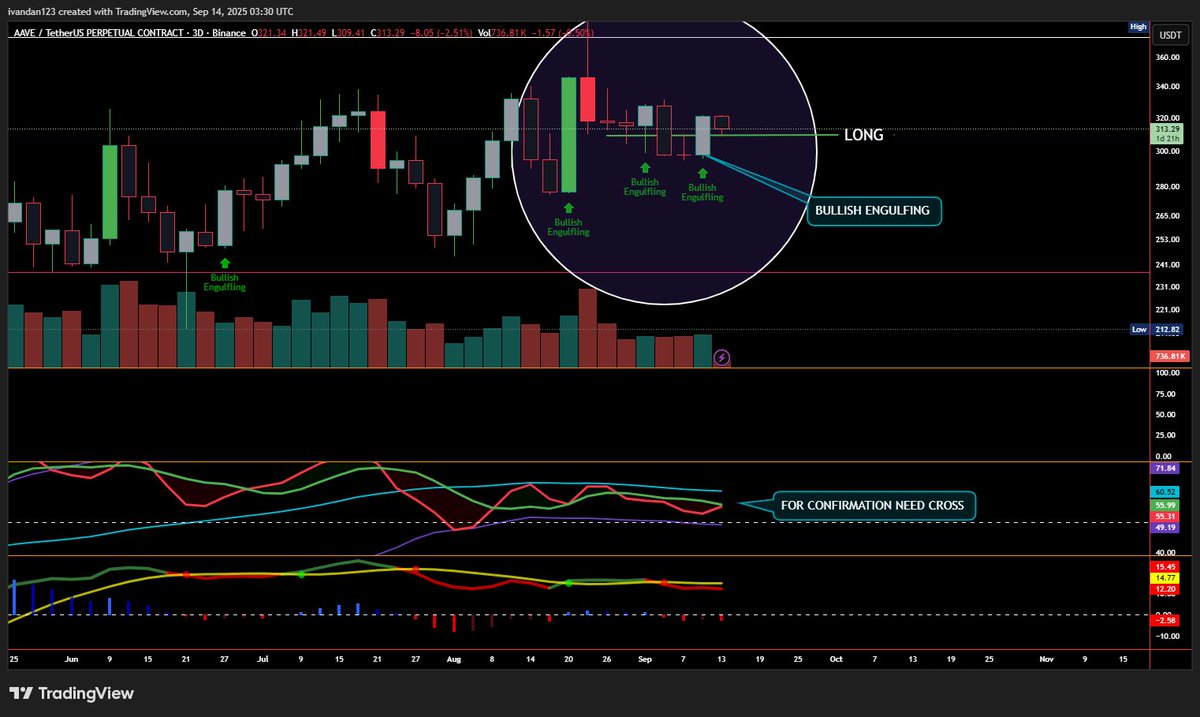Click the Sep label on time axis
The width and height of the screenshot is (1200, 717).
pyautogui.click(x=647, y=660)
